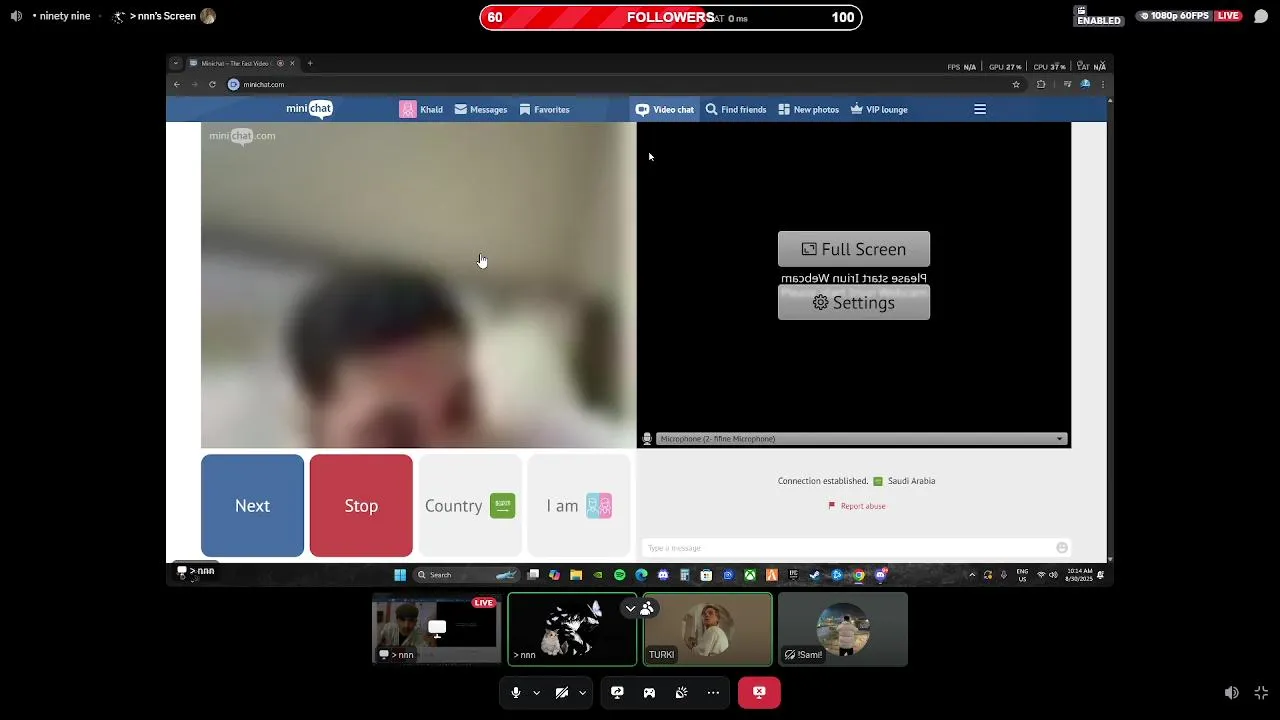Screen dimensions: 1280x720
Task: Select the > nnn participant tile
Action: pyautogui.click(x=572, y=629)
